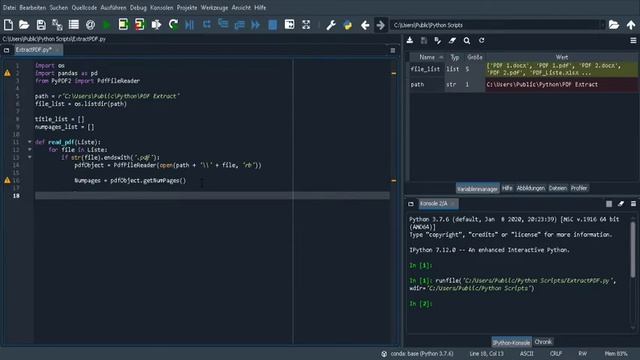
Task: Interrupt kernel with console stop button
Action: (609, 204)
